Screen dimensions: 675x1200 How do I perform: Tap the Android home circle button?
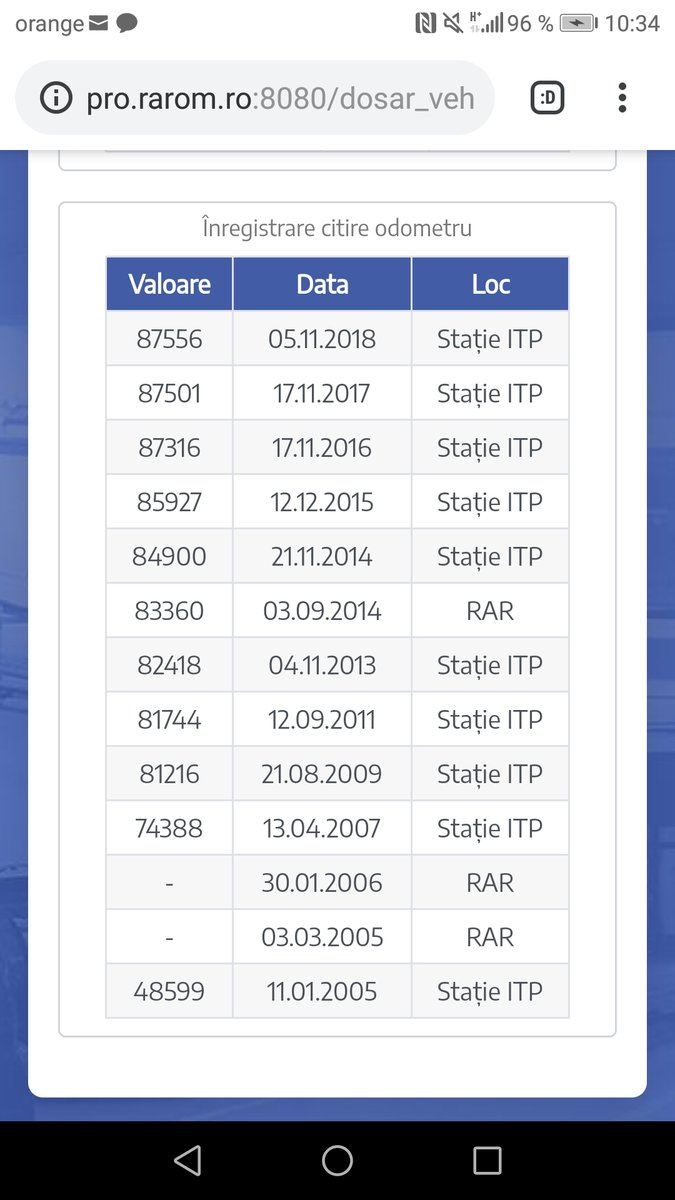pos(337,1160)
